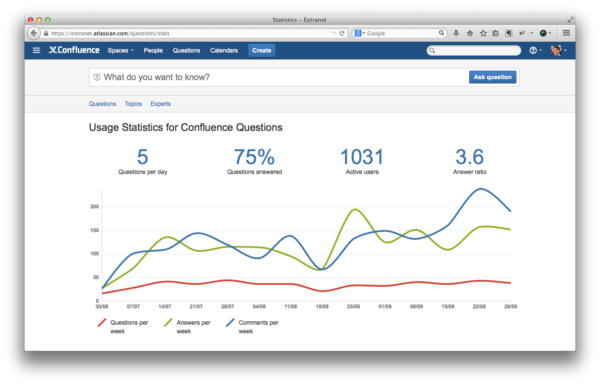The width and height of the screenshot is (600, 385).
Task: Open the user profile avatar menu
Action: pyautogui.click(x=558, y=50)
